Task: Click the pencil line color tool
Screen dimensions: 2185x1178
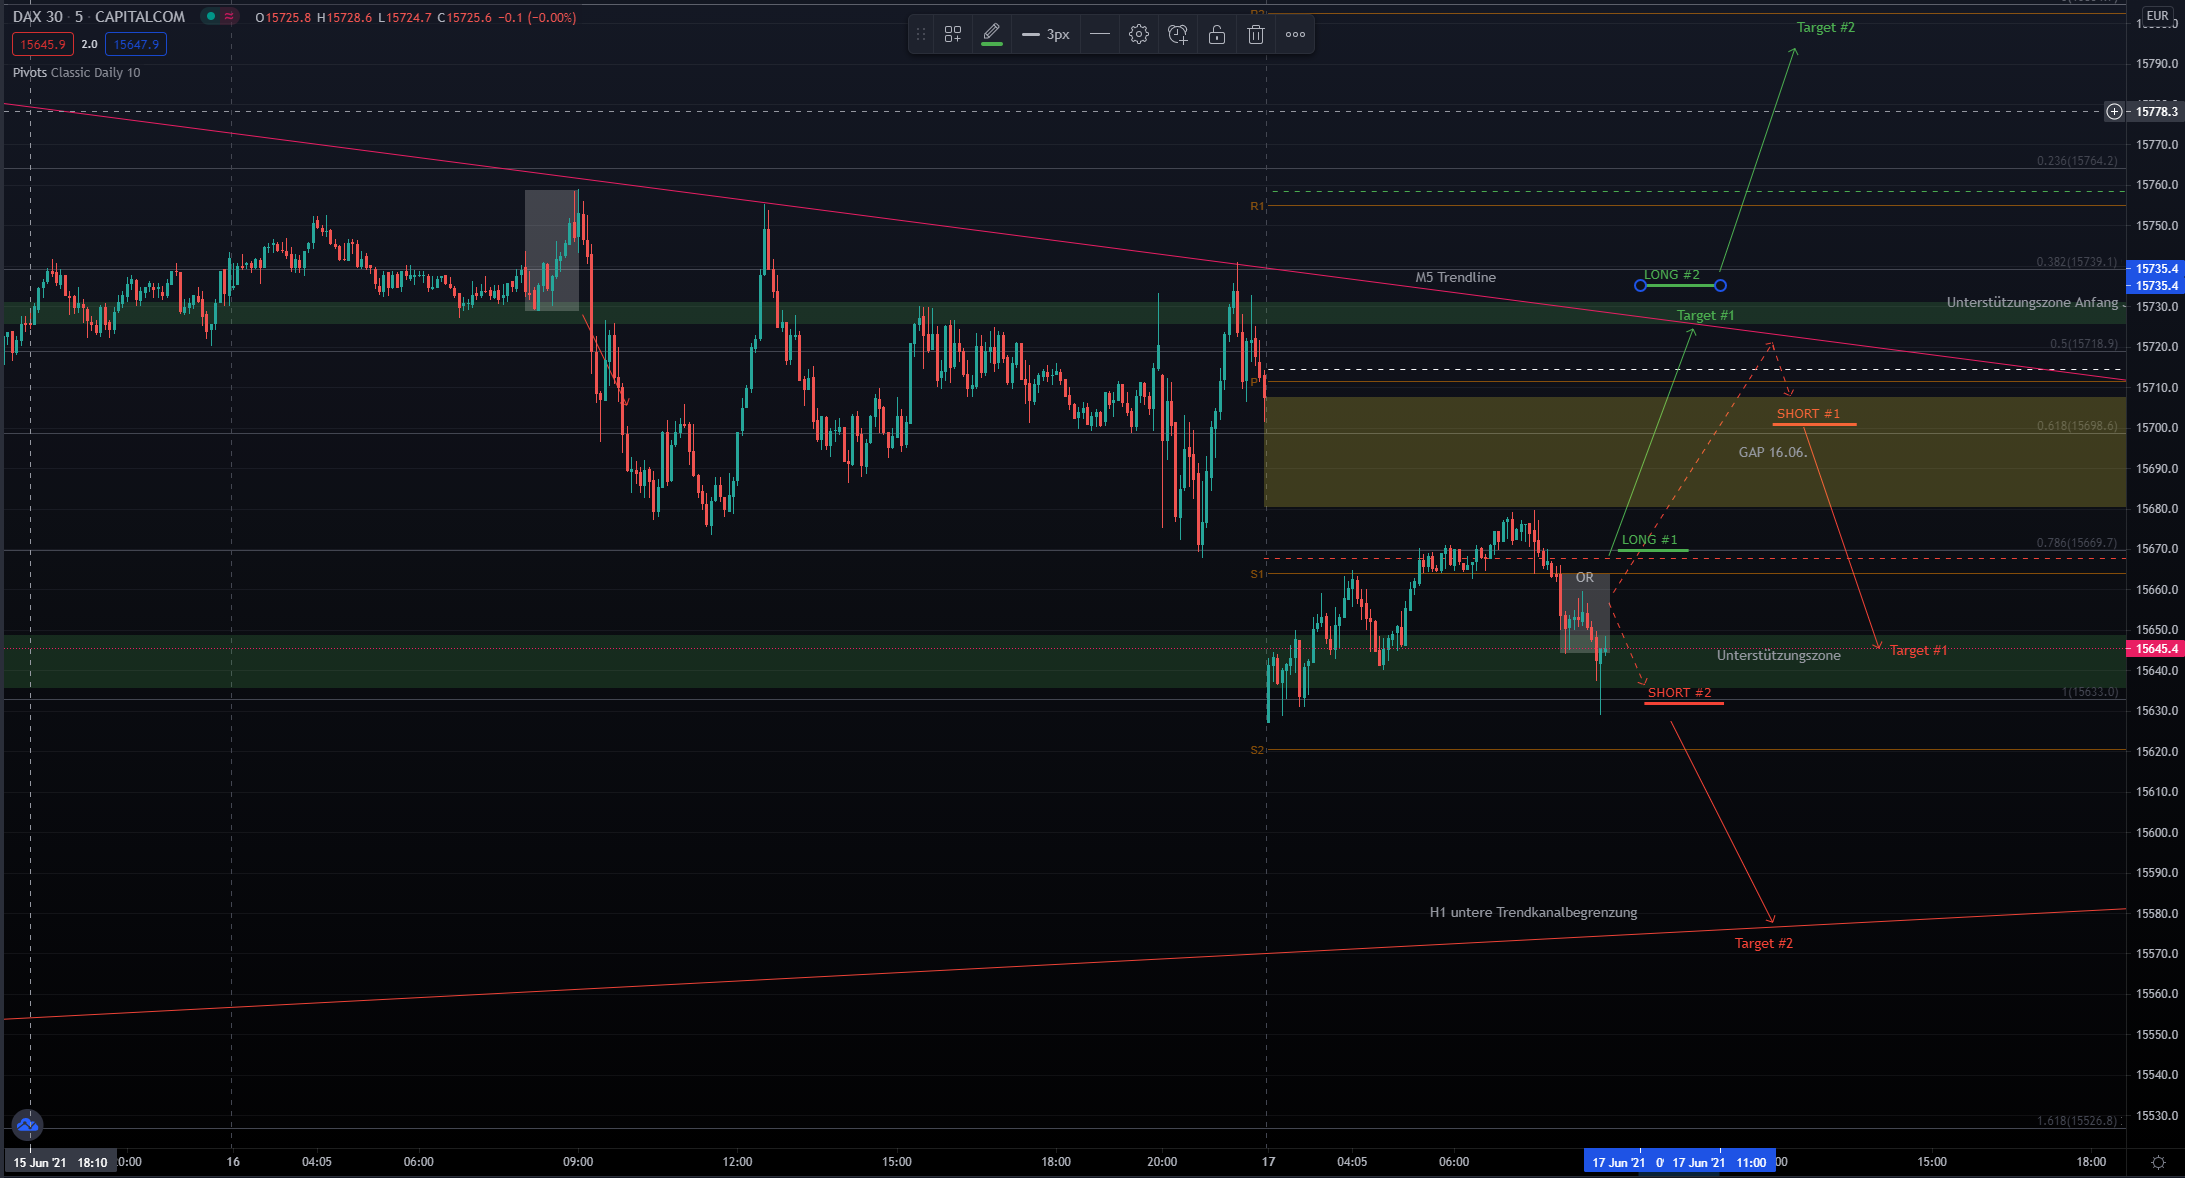Action: [992, 34]
